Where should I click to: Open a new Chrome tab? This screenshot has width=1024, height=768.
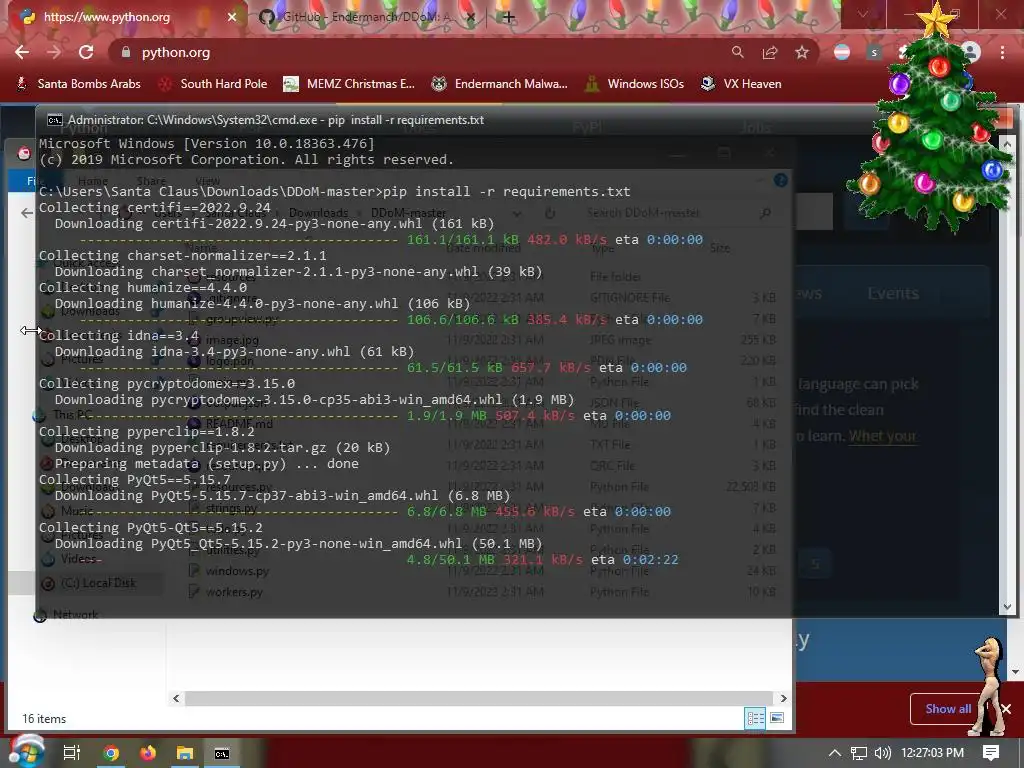(x=509, y=17)
